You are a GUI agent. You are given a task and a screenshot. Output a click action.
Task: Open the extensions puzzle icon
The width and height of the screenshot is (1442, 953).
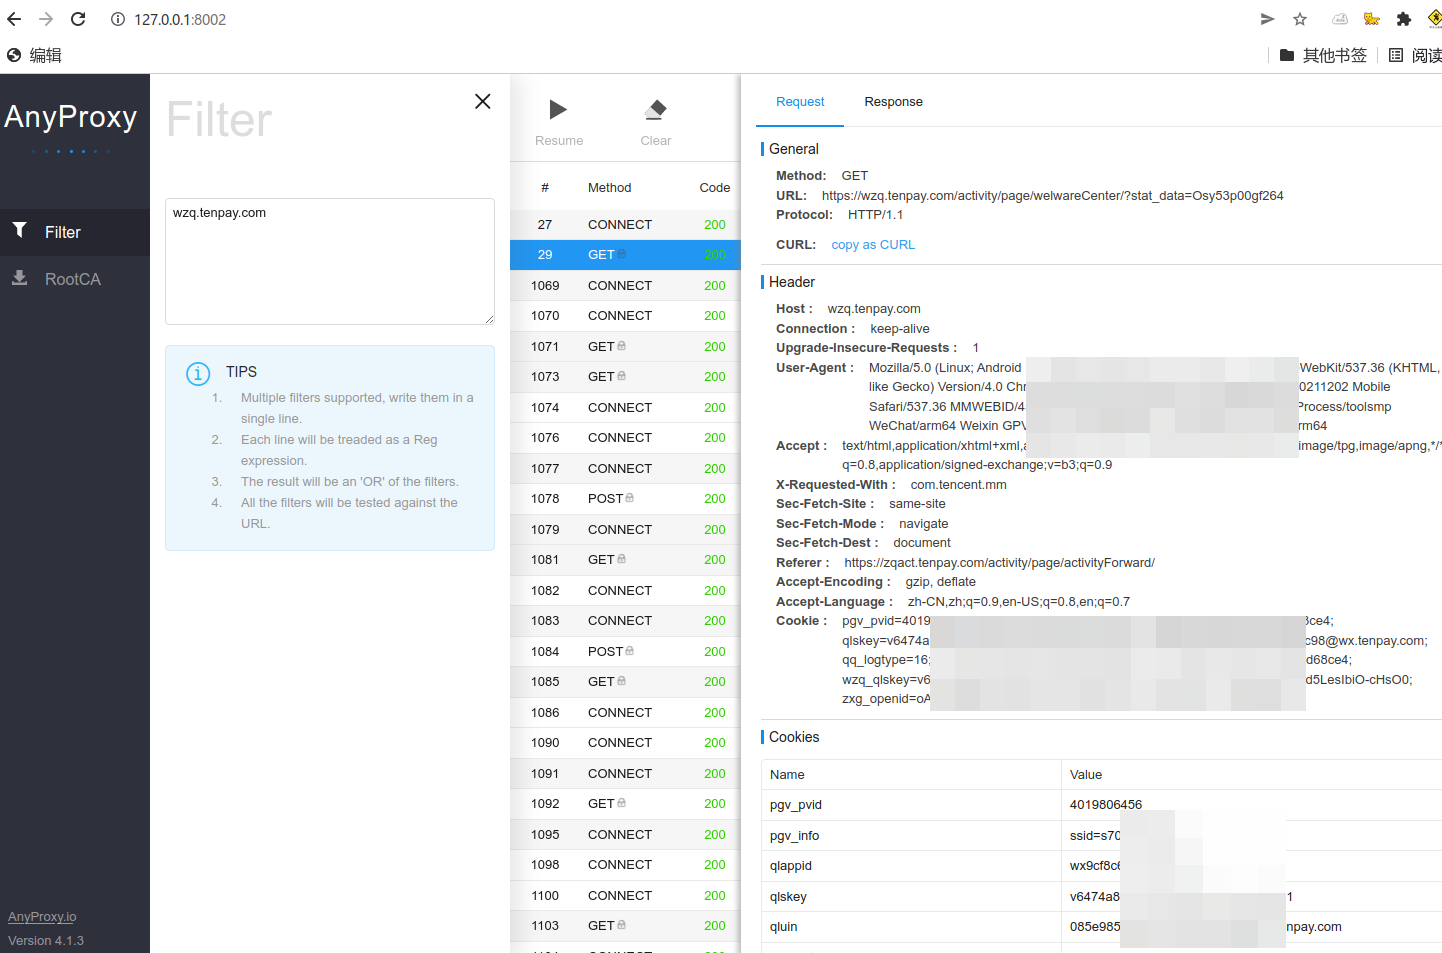tap(1404, 19)
